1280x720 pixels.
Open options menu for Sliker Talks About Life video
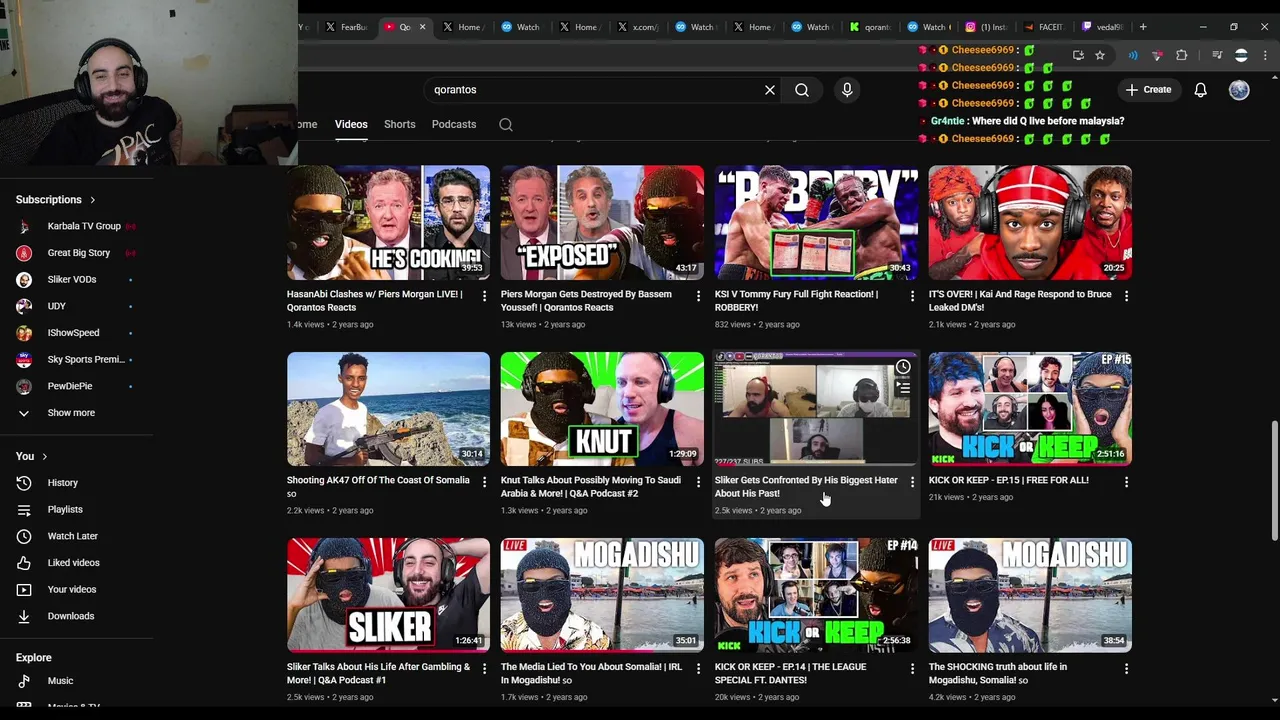click(x=484, y=668)
